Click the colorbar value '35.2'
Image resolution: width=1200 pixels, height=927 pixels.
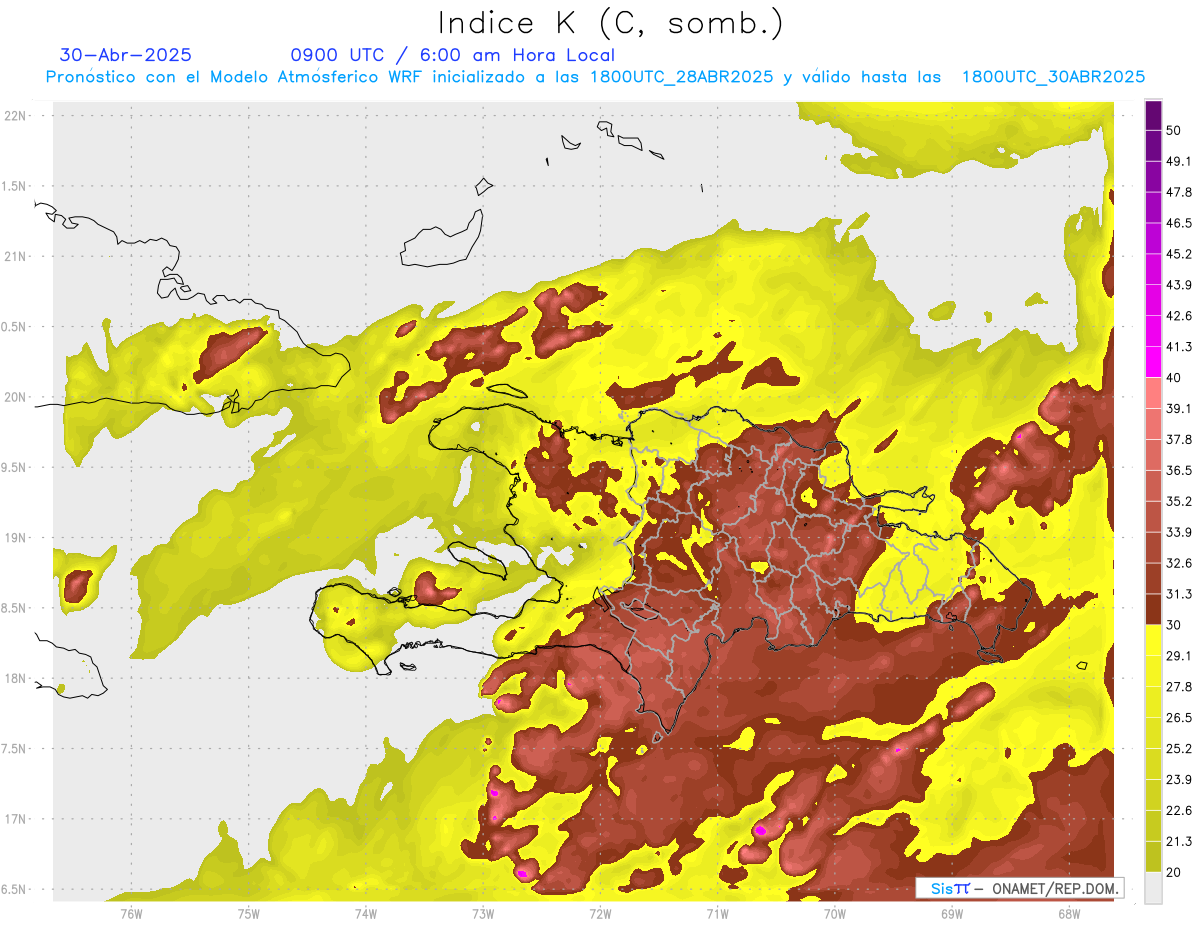pyautogui.click(x=1178, y=502)
